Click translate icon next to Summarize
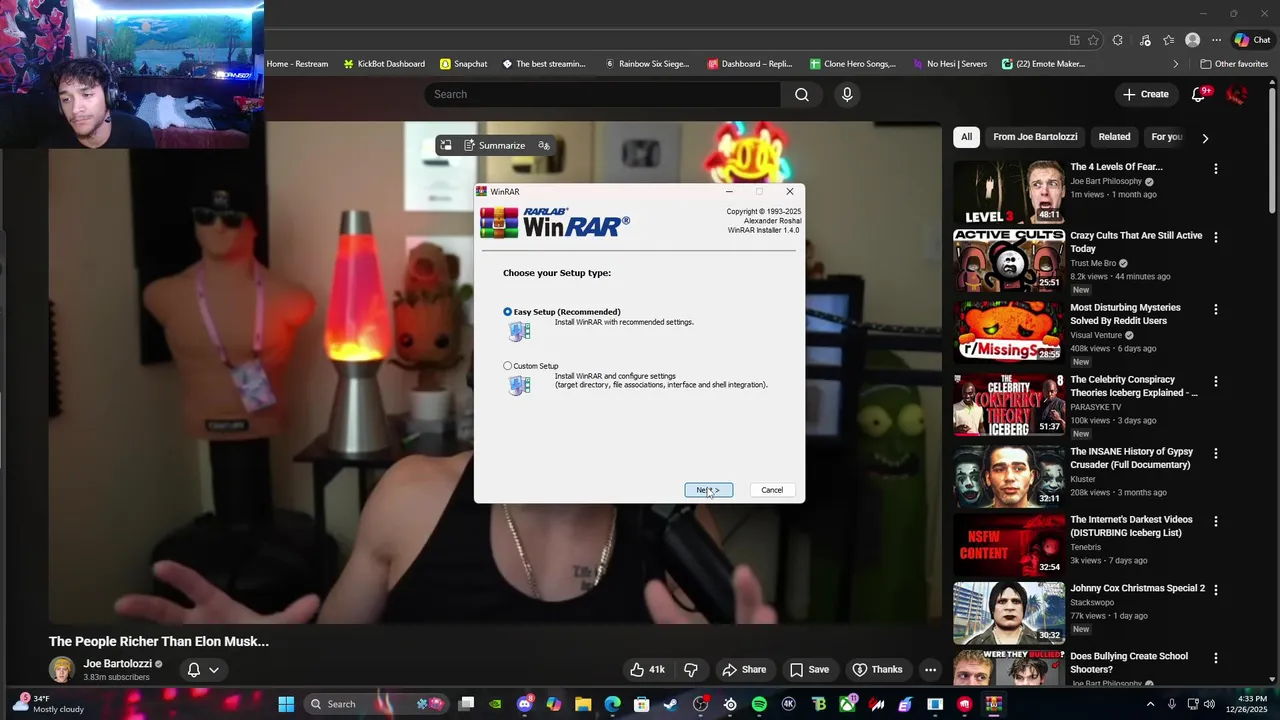 pyautogui.click(x=544, y=145)
